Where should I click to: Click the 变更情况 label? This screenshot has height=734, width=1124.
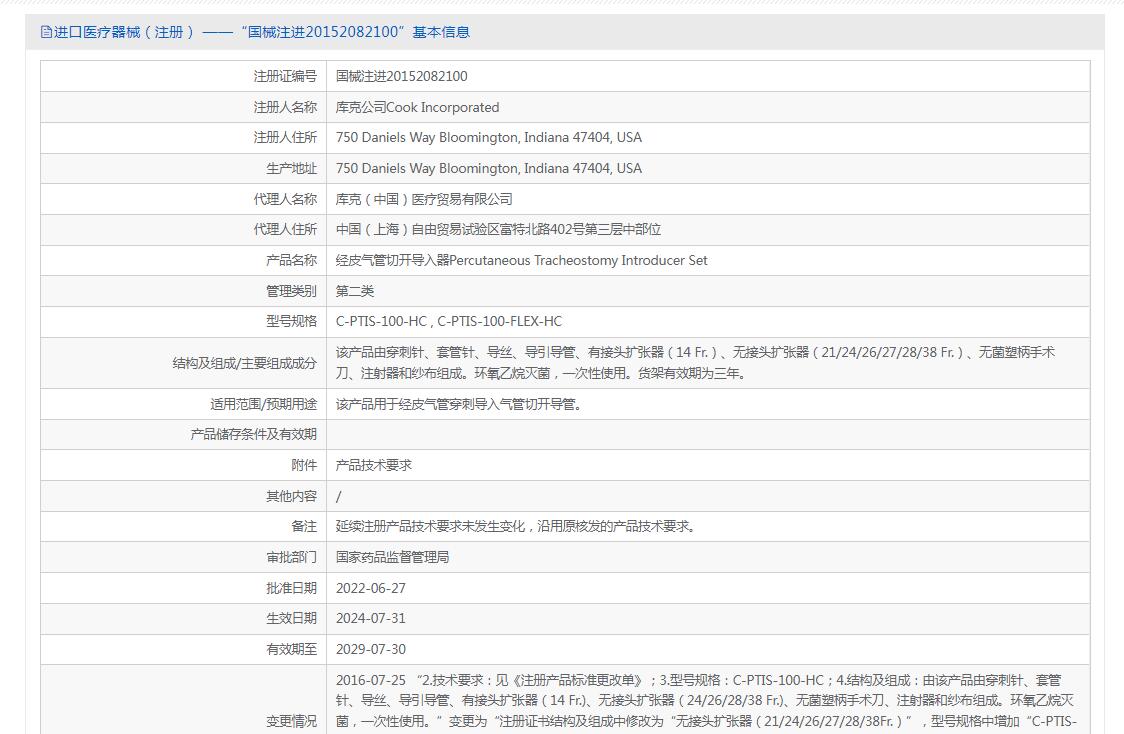pos(291,720)
